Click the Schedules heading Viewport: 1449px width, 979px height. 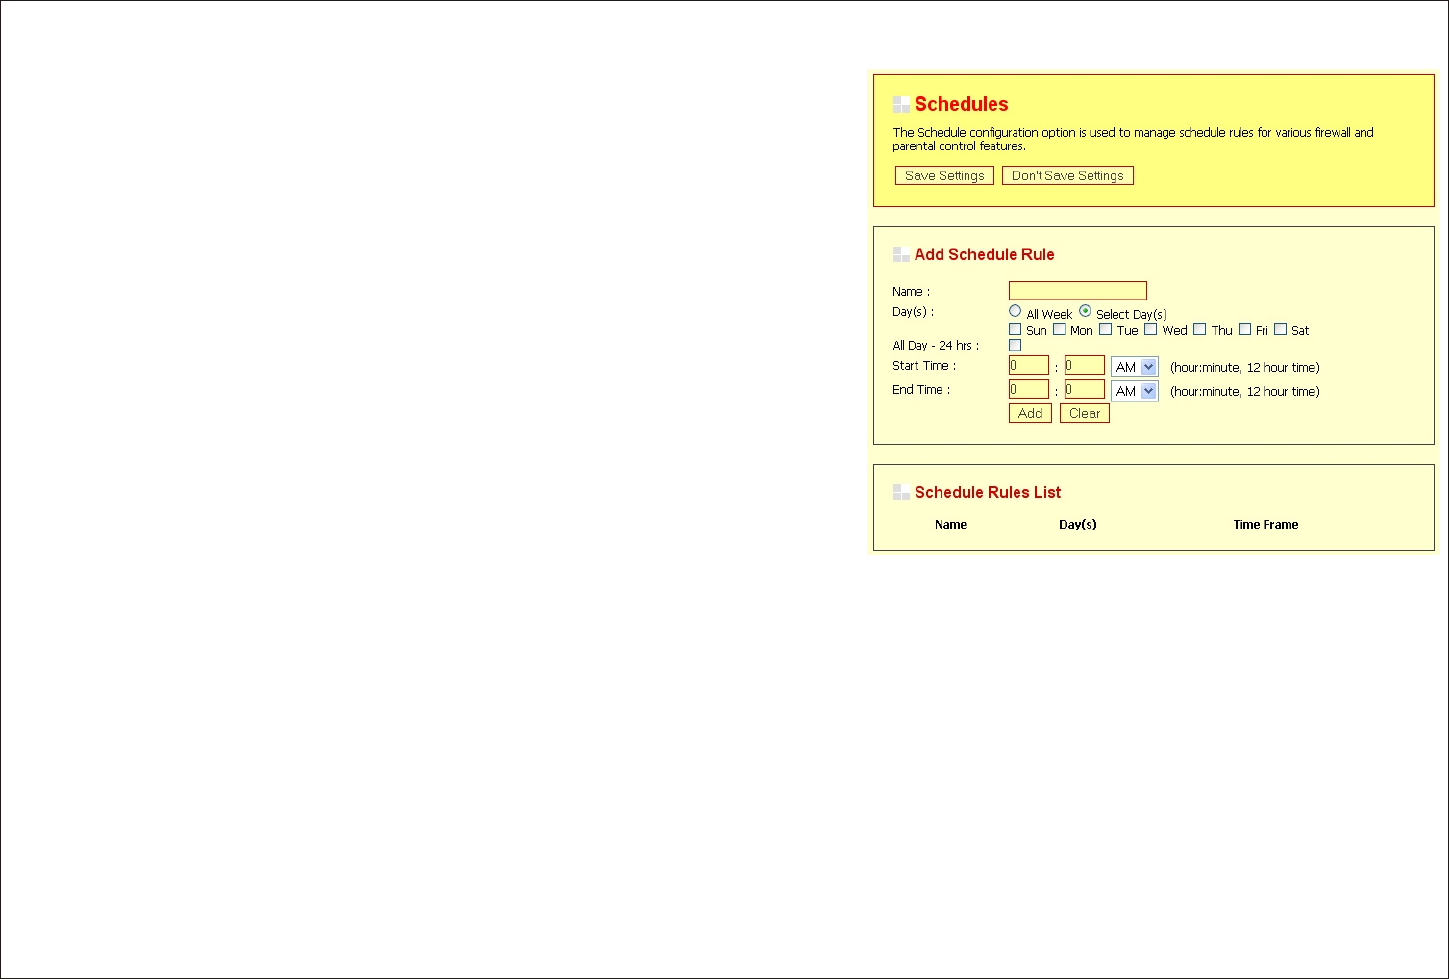[x=962, y=104]
